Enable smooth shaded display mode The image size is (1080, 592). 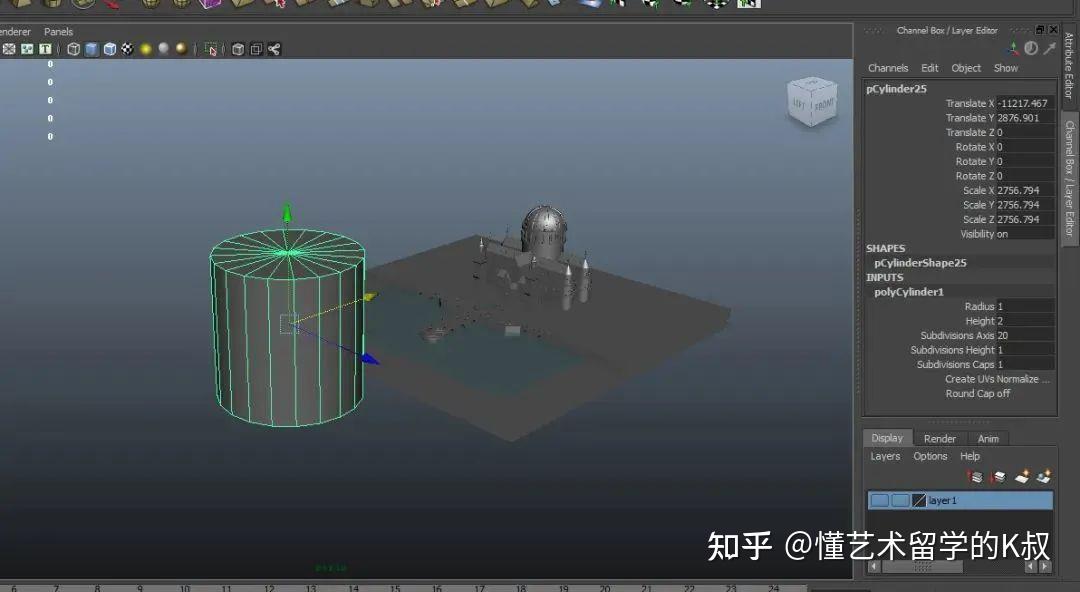pyautogui.click(x=92, y=49)
